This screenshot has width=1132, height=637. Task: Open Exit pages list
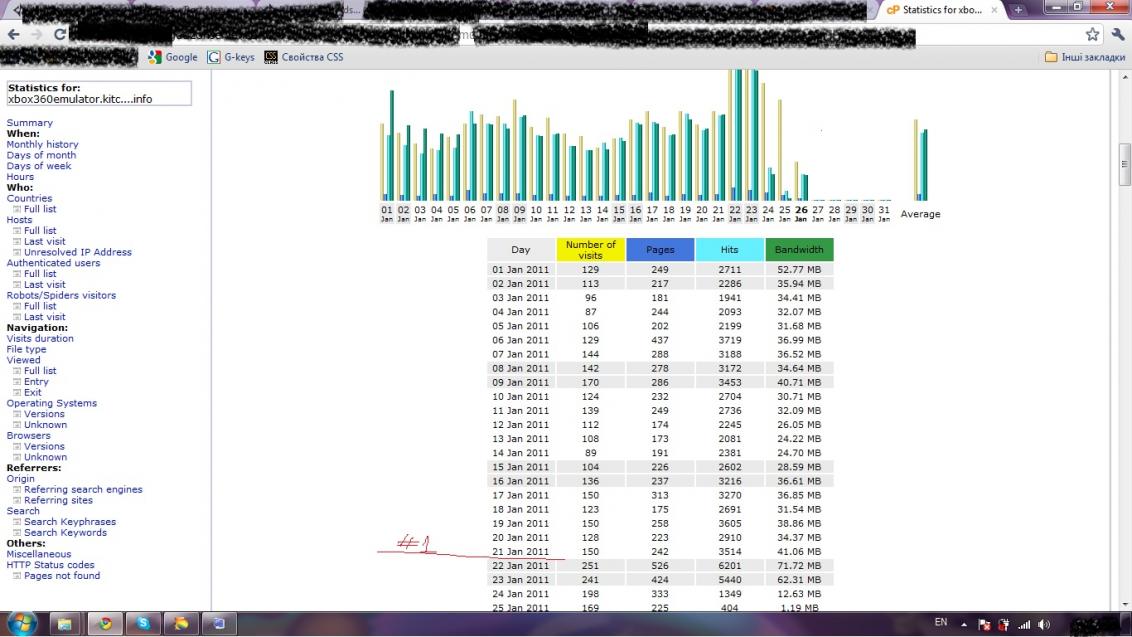click(x=32, y=393)
